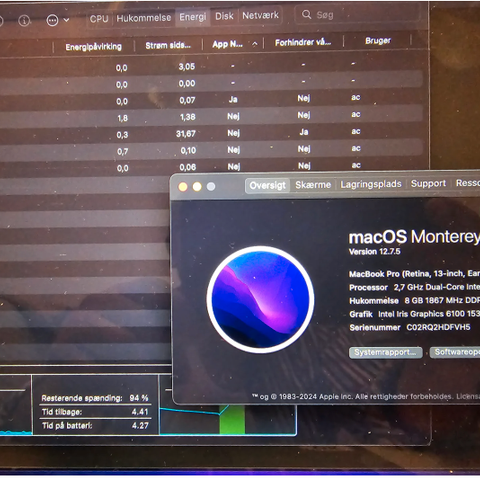Minimize the About This Mac window
Viewport: 480px width, 480px height.
(197, 187)
